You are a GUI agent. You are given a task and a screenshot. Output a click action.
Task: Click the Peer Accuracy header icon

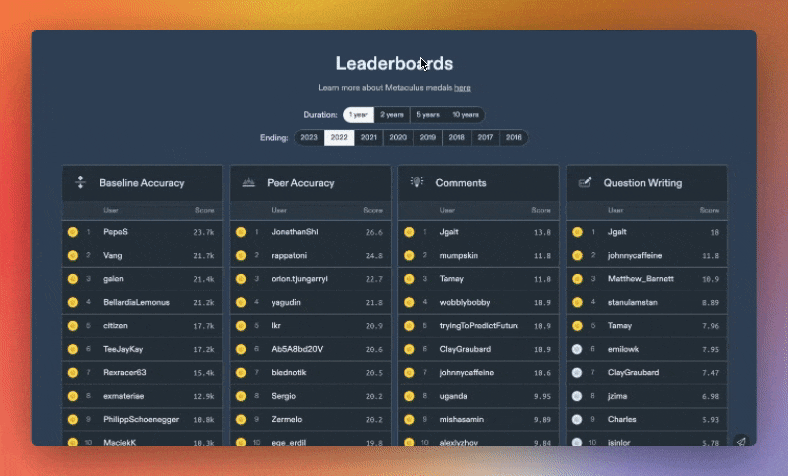point(248,183)
